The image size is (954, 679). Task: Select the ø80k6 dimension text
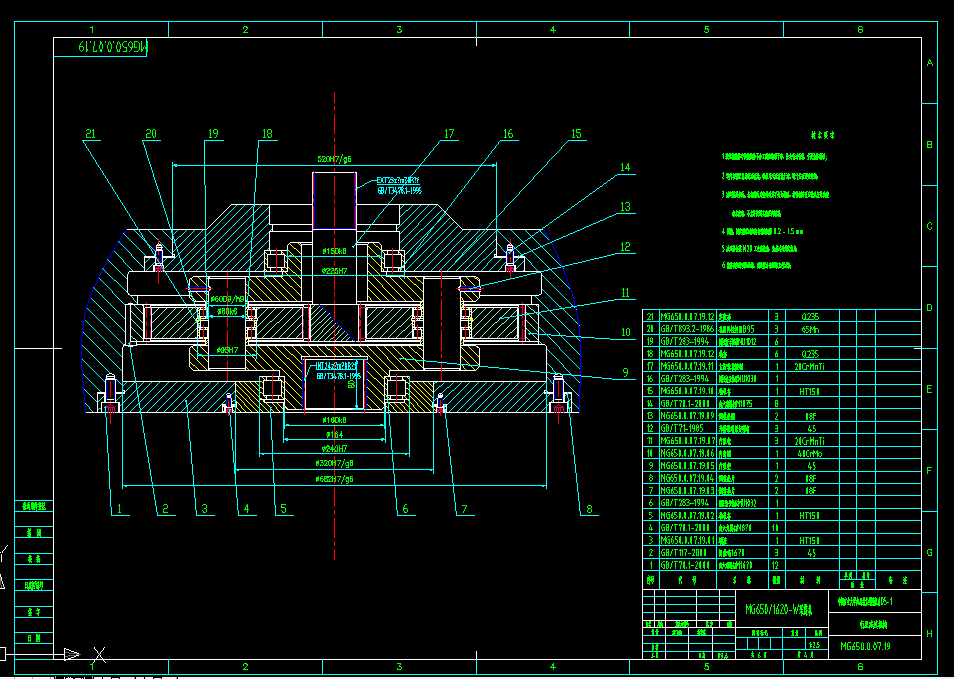click(228, 311)
